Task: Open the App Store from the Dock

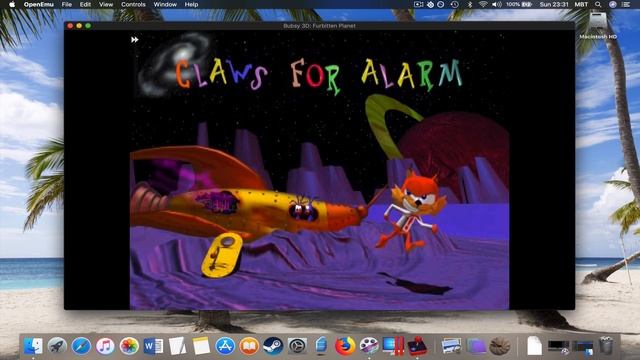Action: click(225, 346)
